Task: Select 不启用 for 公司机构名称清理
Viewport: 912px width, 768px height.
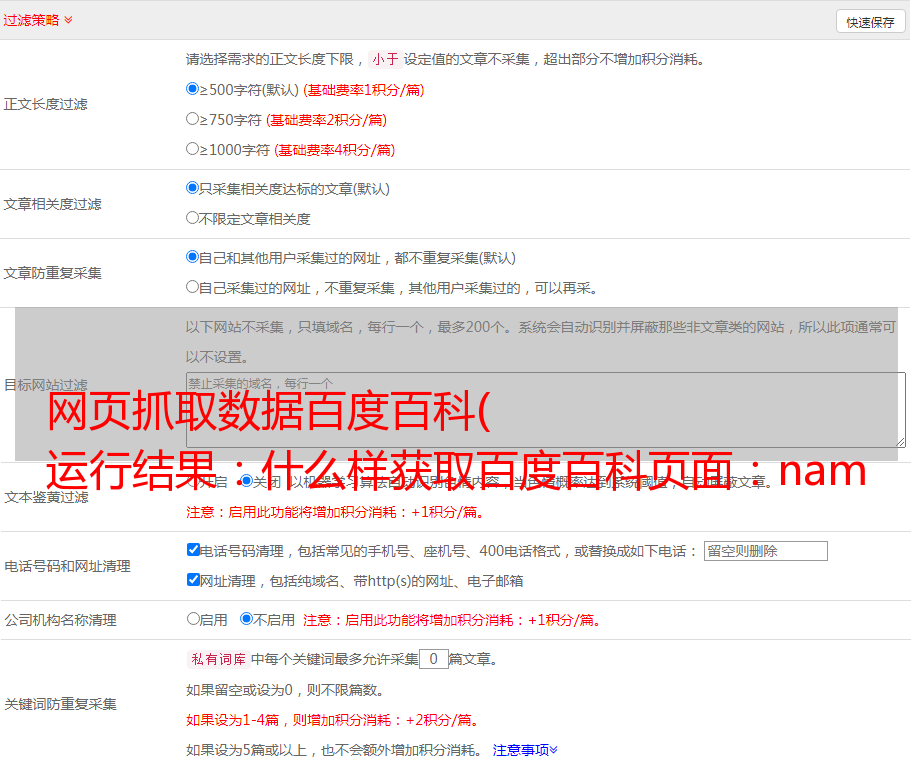Action: (246, 619)
